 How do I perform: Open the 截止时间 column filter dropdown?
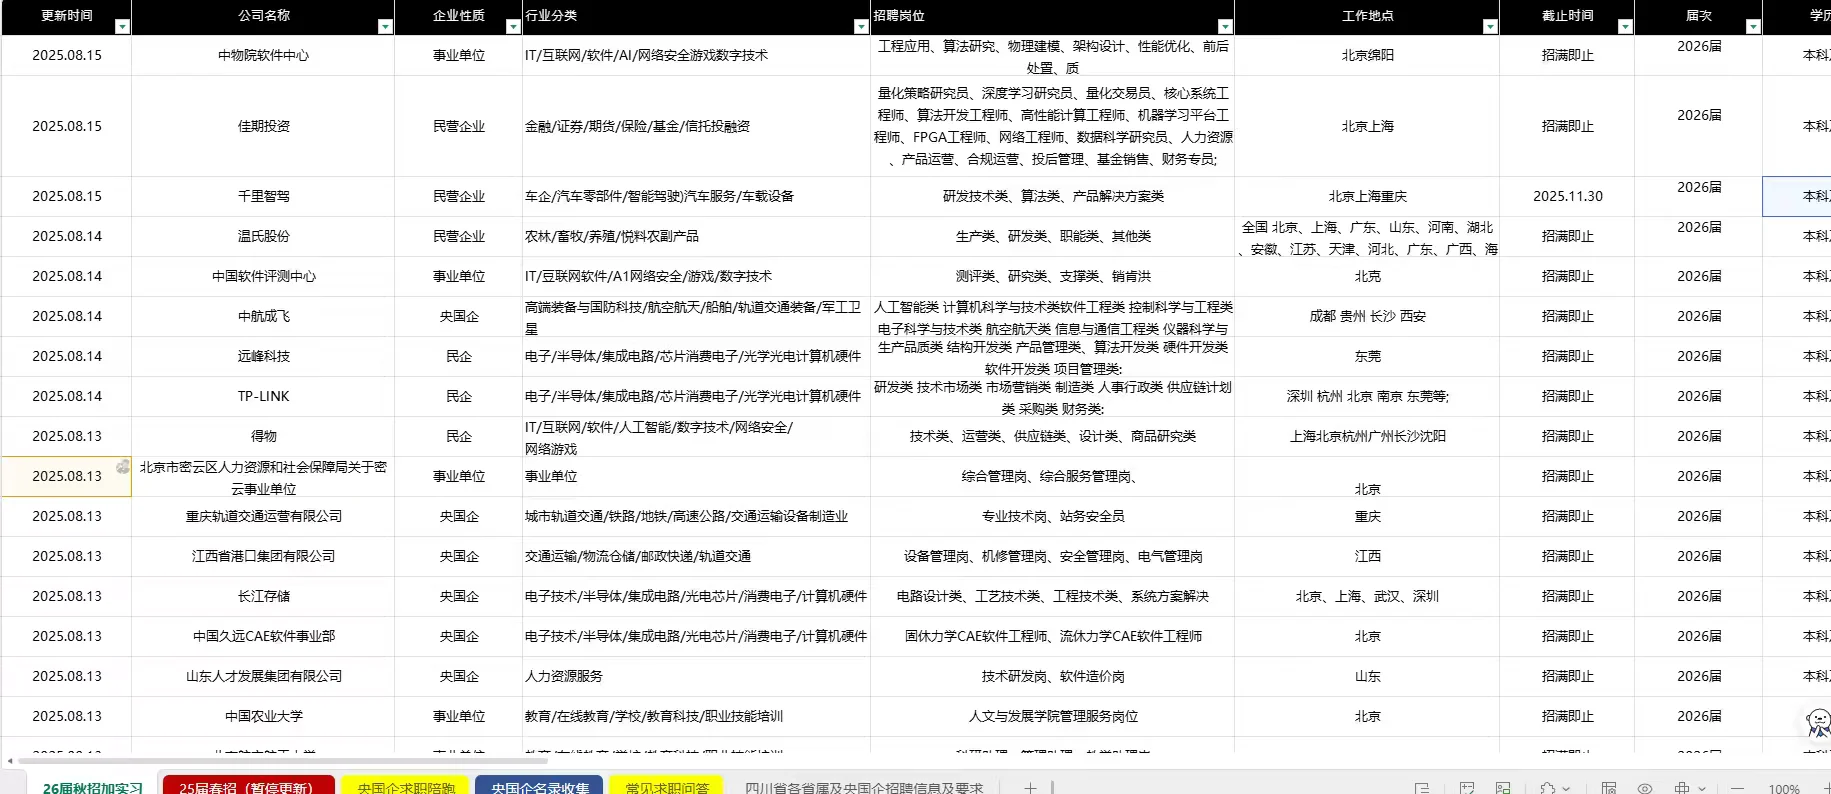[x=1625, y=27]
